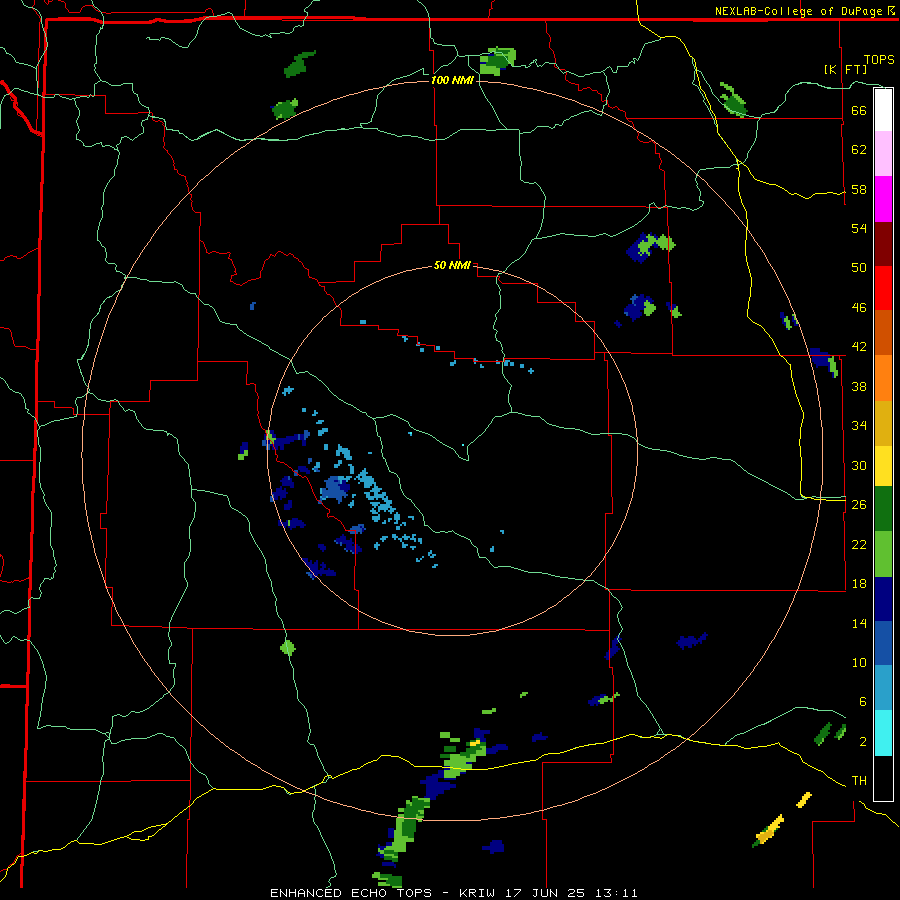
Task: Click the 2 value on the legend scale
Action: pos(863,742)
